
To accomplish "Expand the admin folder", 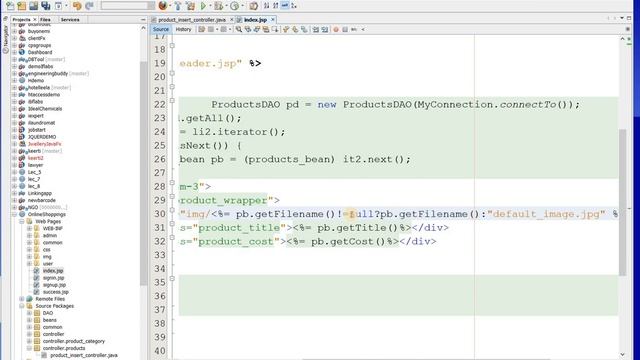I will pyautogui.click(x=29, y=236).
